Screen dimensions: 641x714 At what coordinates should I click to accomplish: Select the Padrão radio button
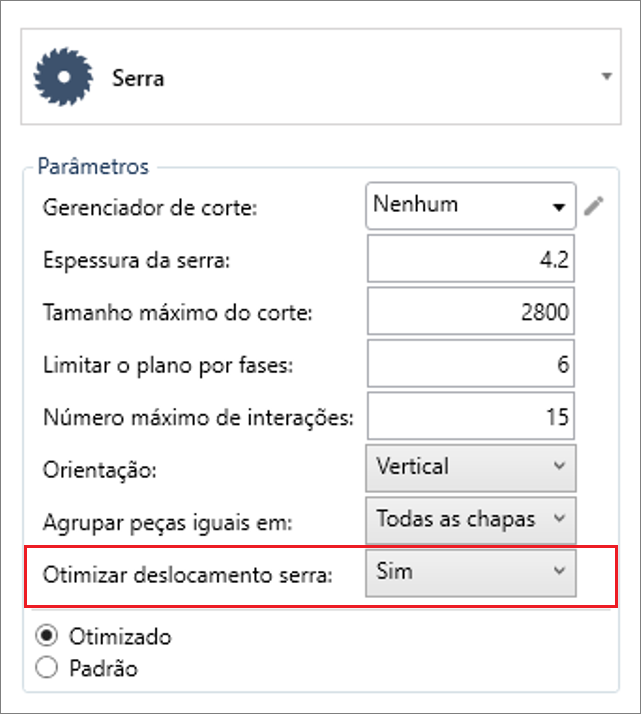[46, 668]
